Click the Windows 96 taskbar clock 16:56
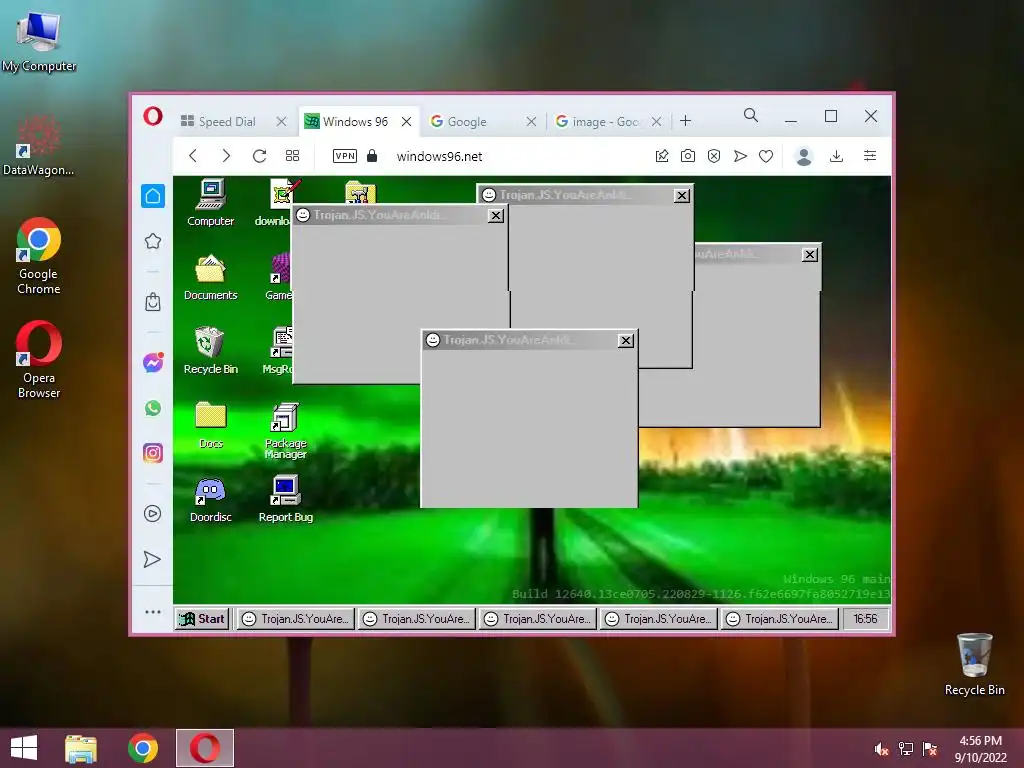 865,618
